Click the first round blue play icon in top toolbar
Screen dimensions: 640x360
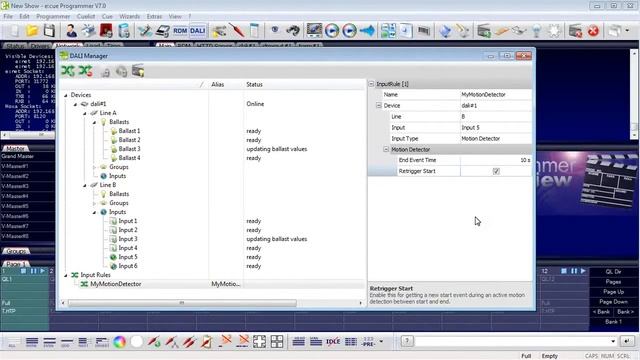click(332, 31)
